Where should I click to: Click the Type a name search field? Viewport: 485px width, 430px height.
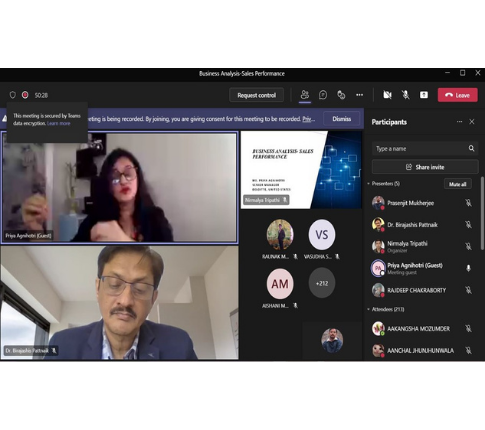pyautogui.click(x=425, y=148)
